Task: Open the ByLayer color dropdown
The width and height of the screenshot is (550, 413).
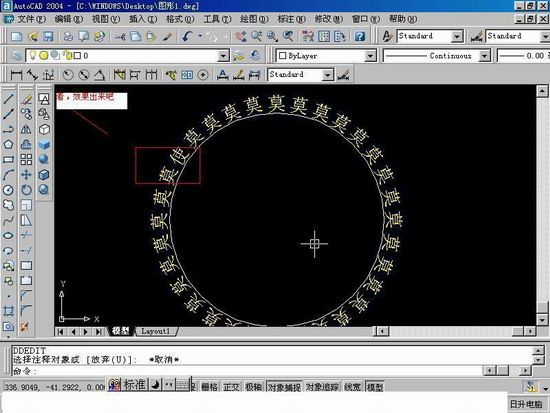Action: pyautogui.click(x=370, y=56)
